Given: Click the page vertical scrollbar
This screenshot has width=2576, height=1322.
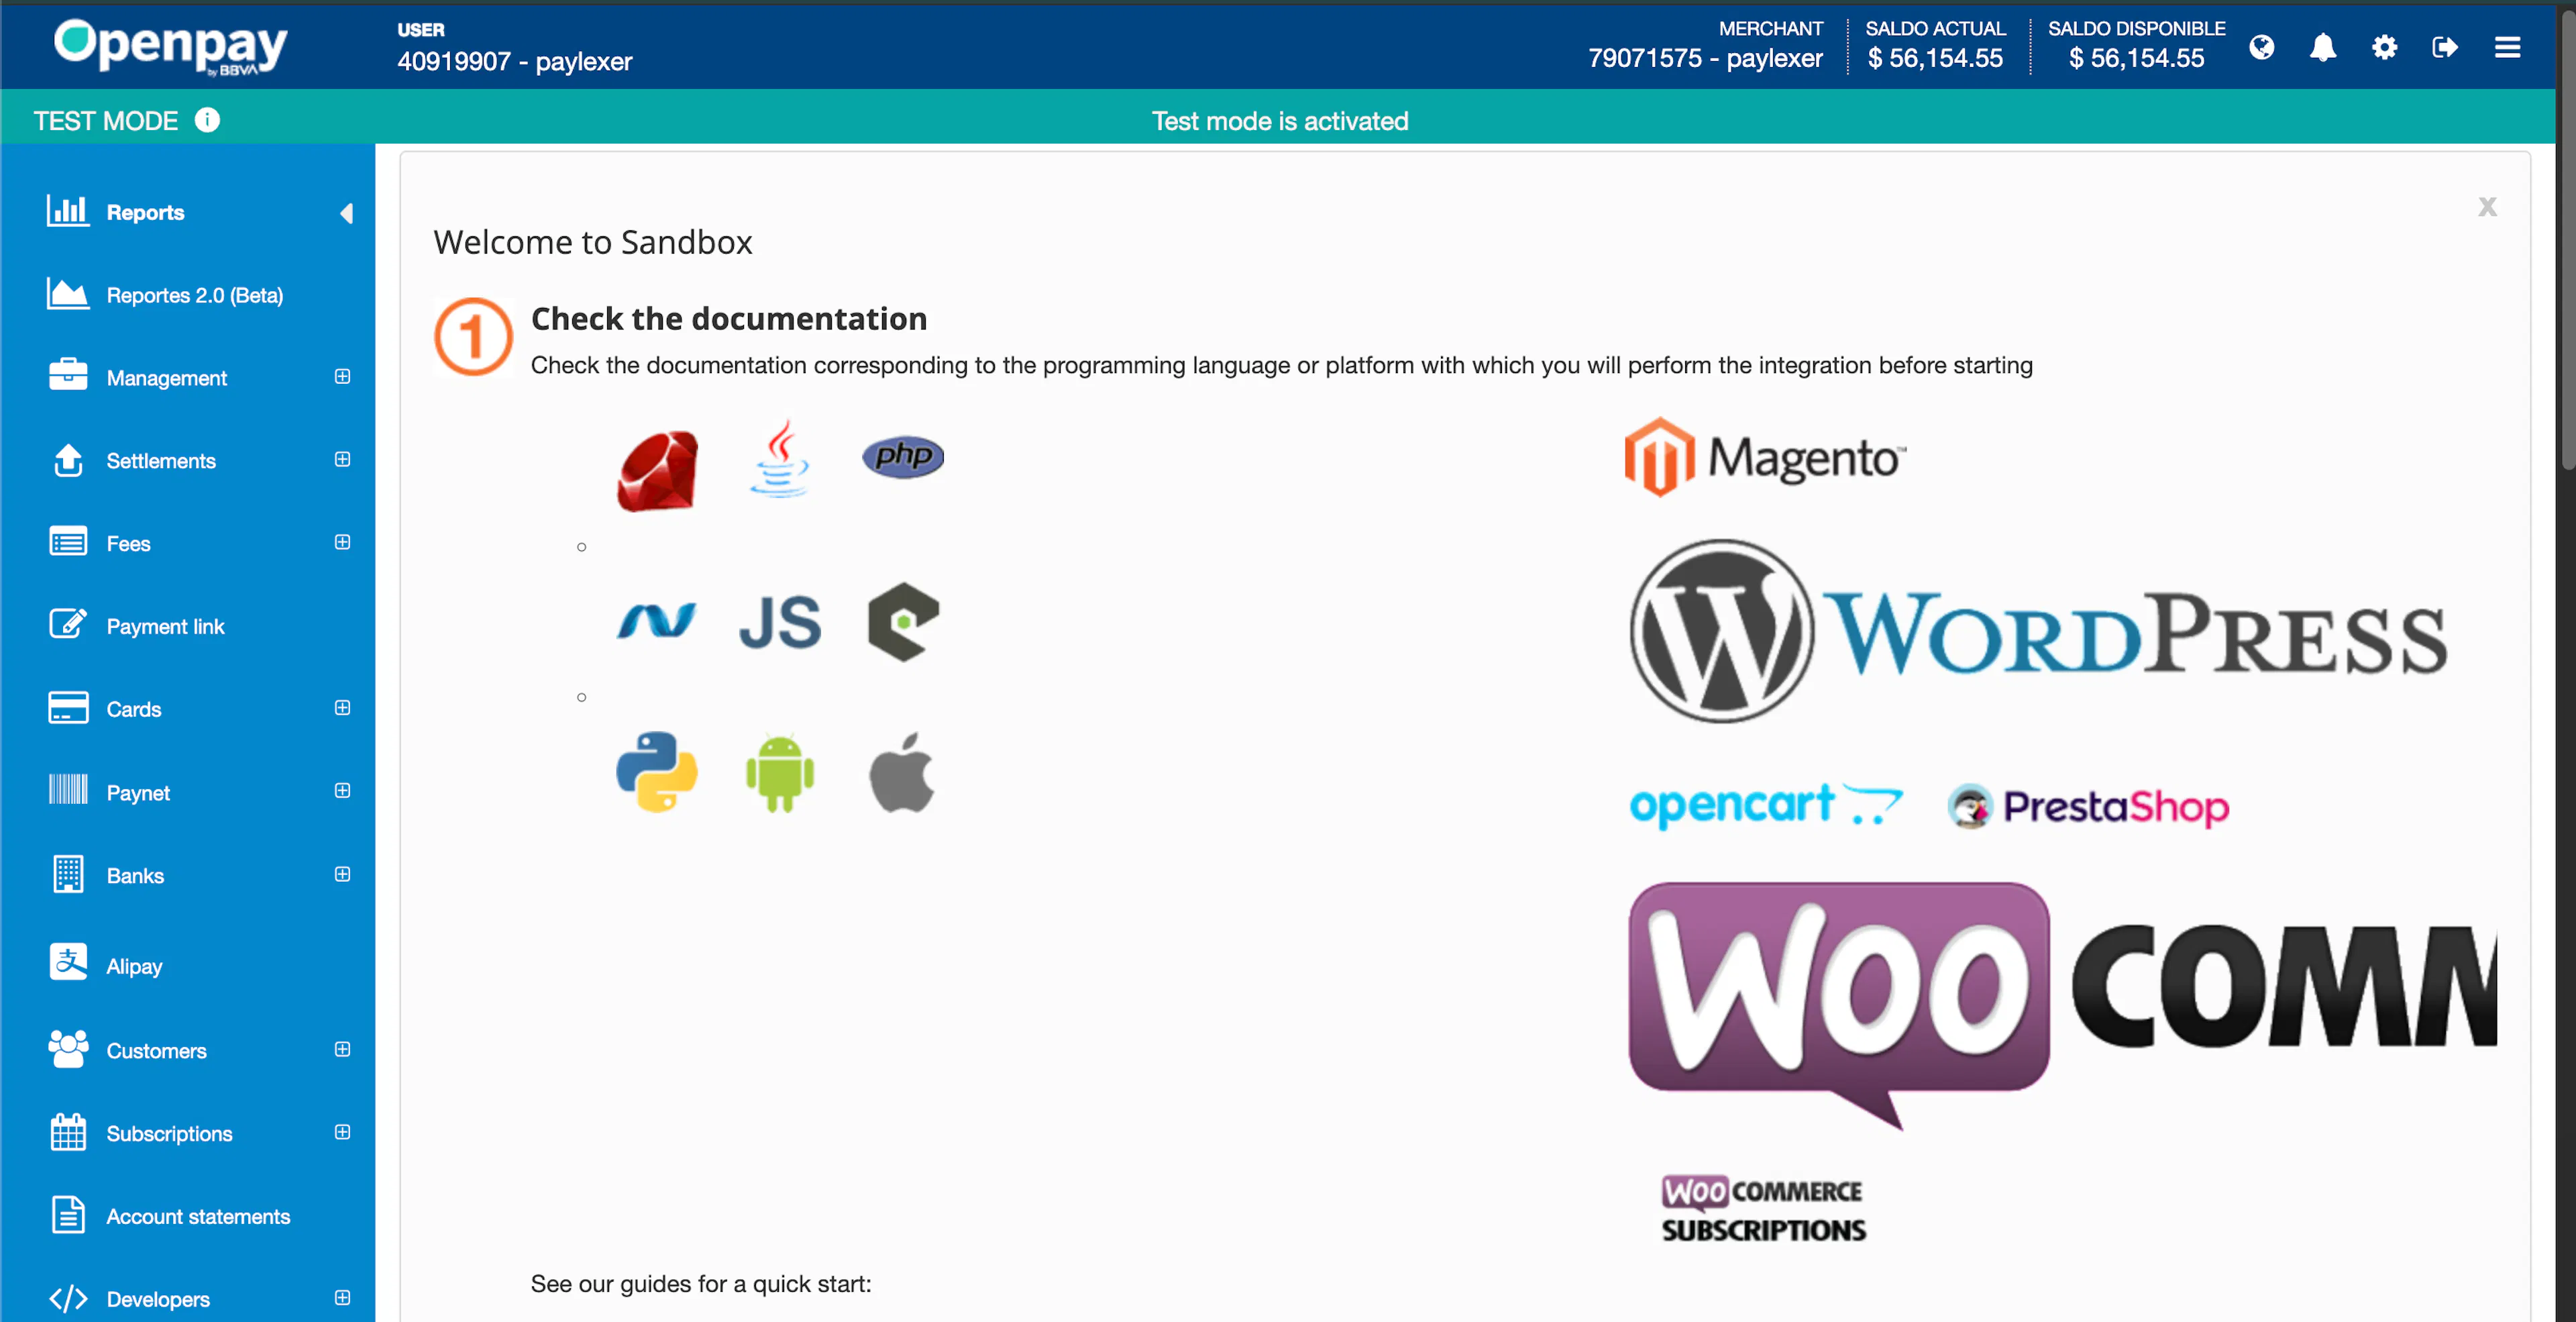Looking at the screenshot, I should click(x=2567, y=240).
